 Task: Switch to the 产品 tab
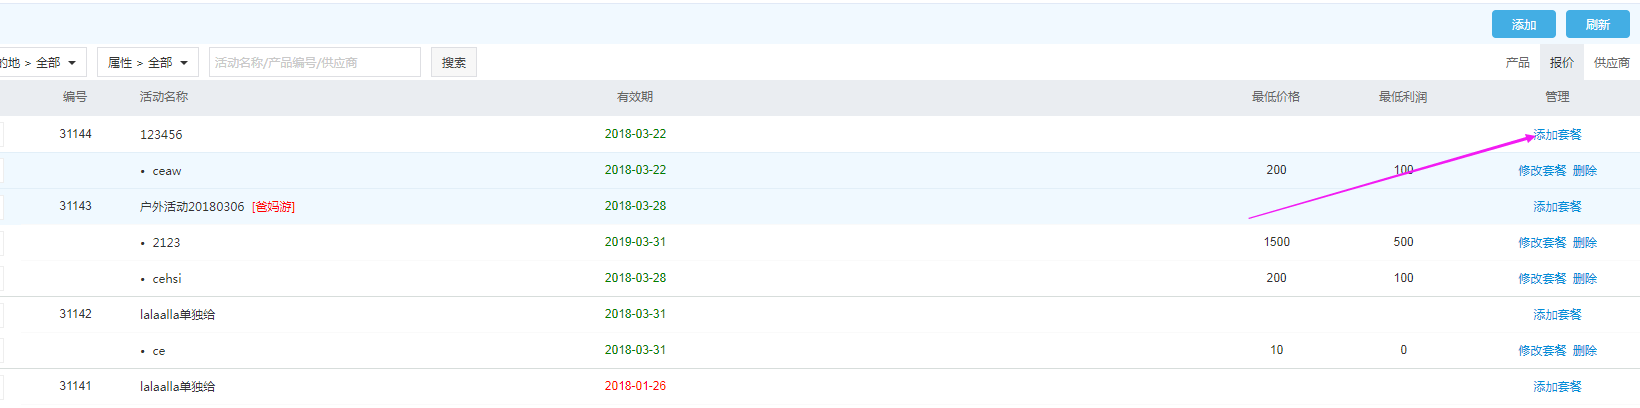[x=1517, y=62]
